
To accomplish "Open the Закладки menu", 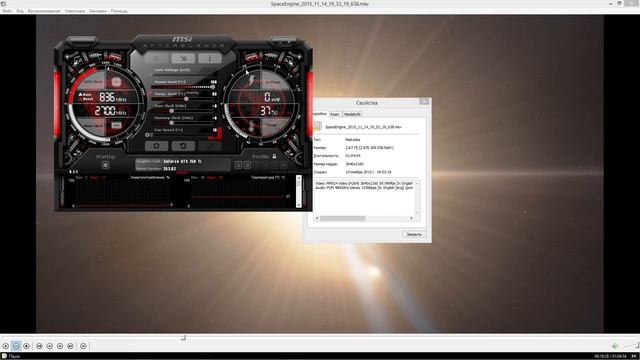I will (x=98, y=11).
